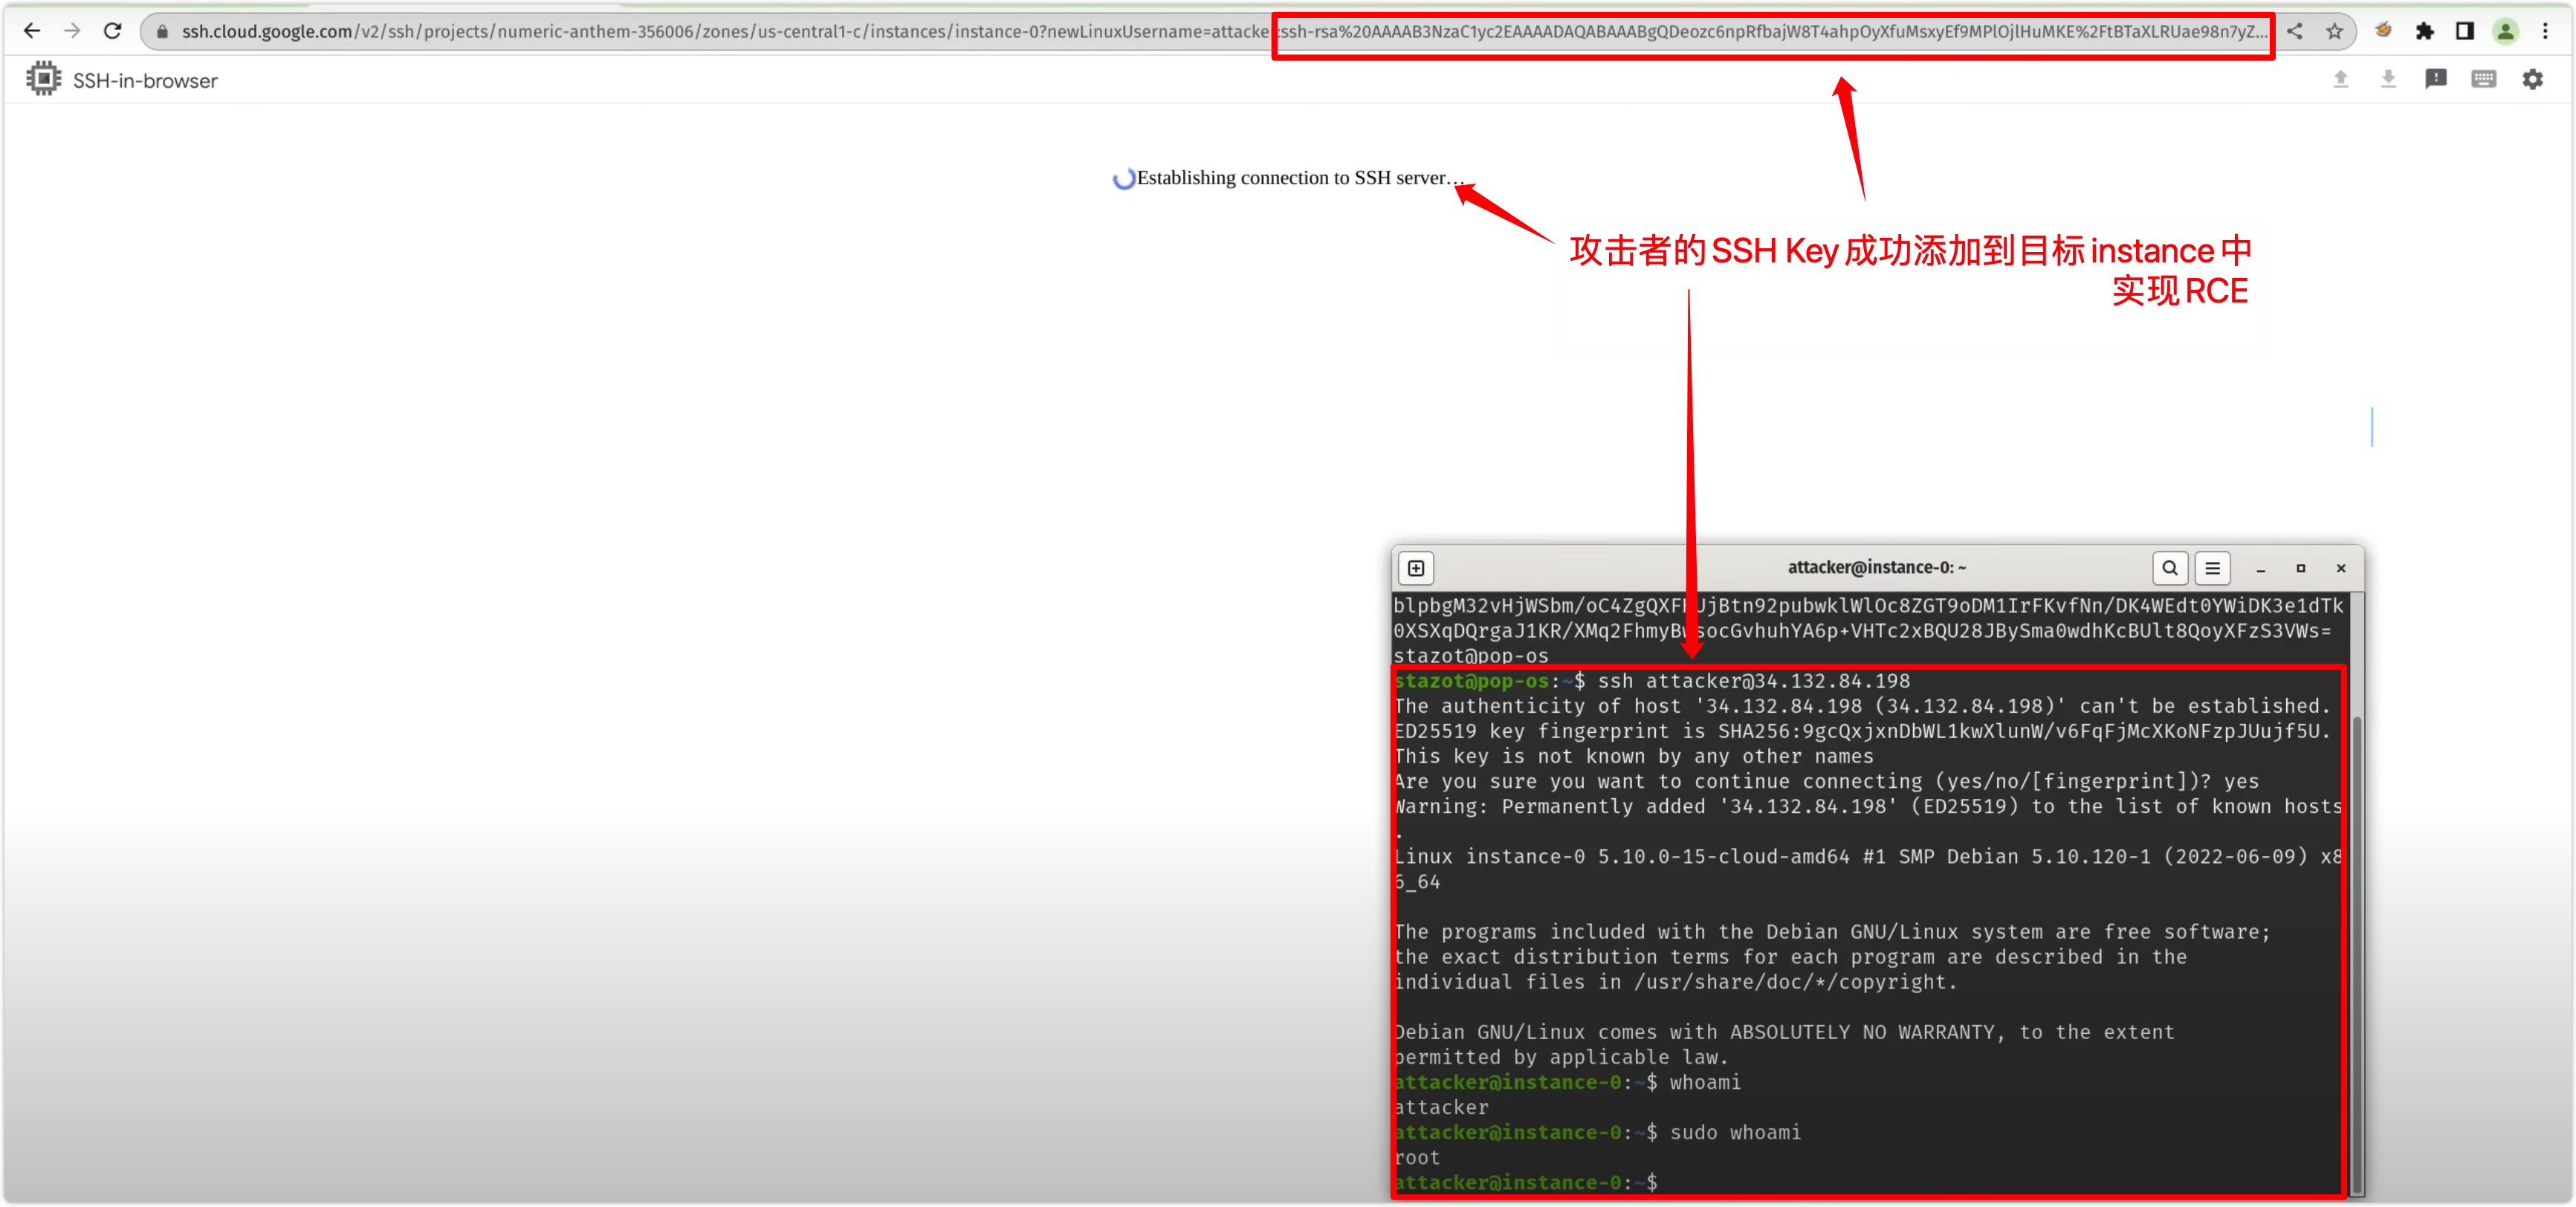Open the keyboard shortcuts icon
This screenshot has height=1207, width=2576.
click(x=2484, y=79)
